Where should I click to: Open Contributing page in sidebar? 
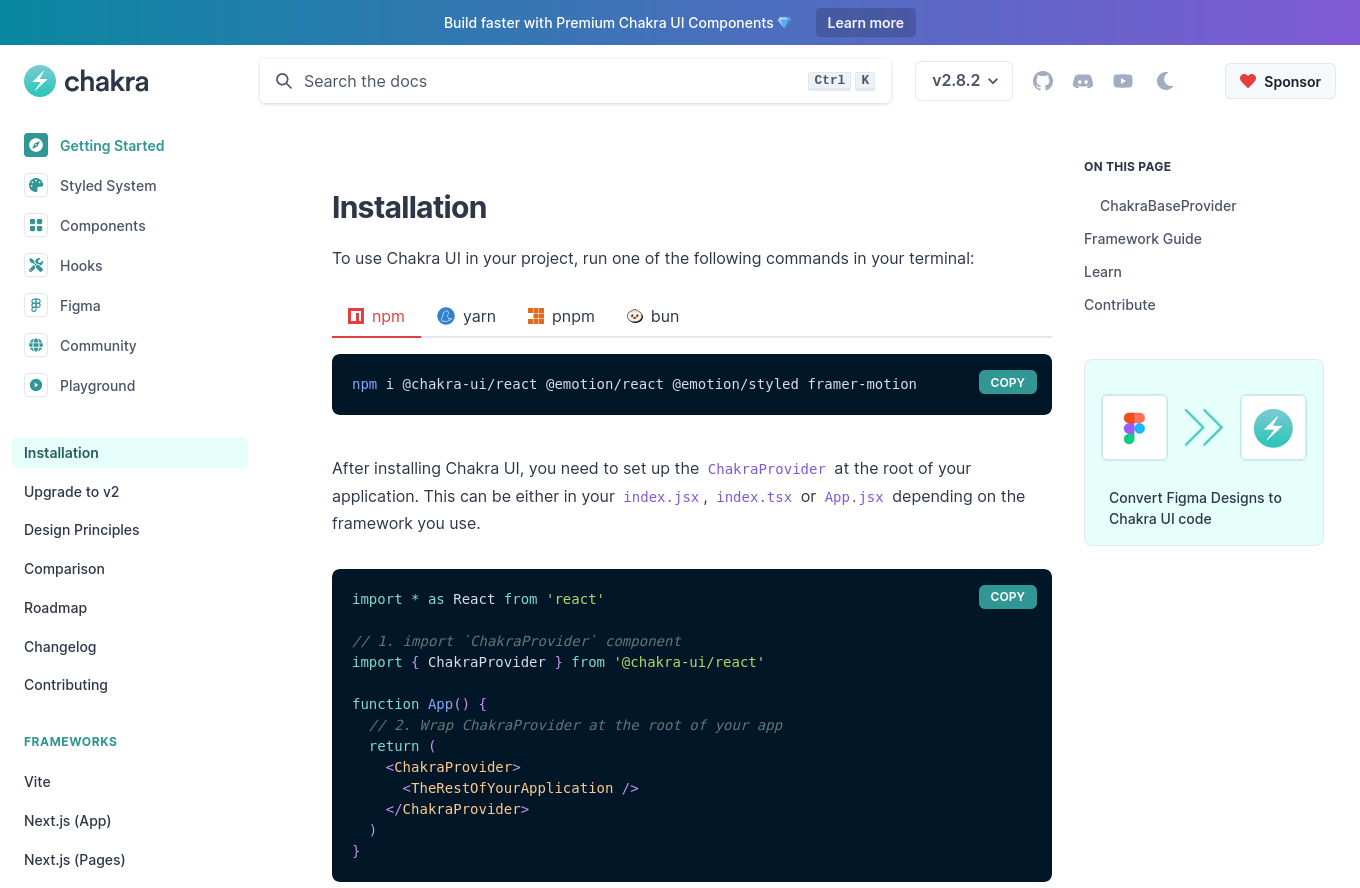(66, 685)
